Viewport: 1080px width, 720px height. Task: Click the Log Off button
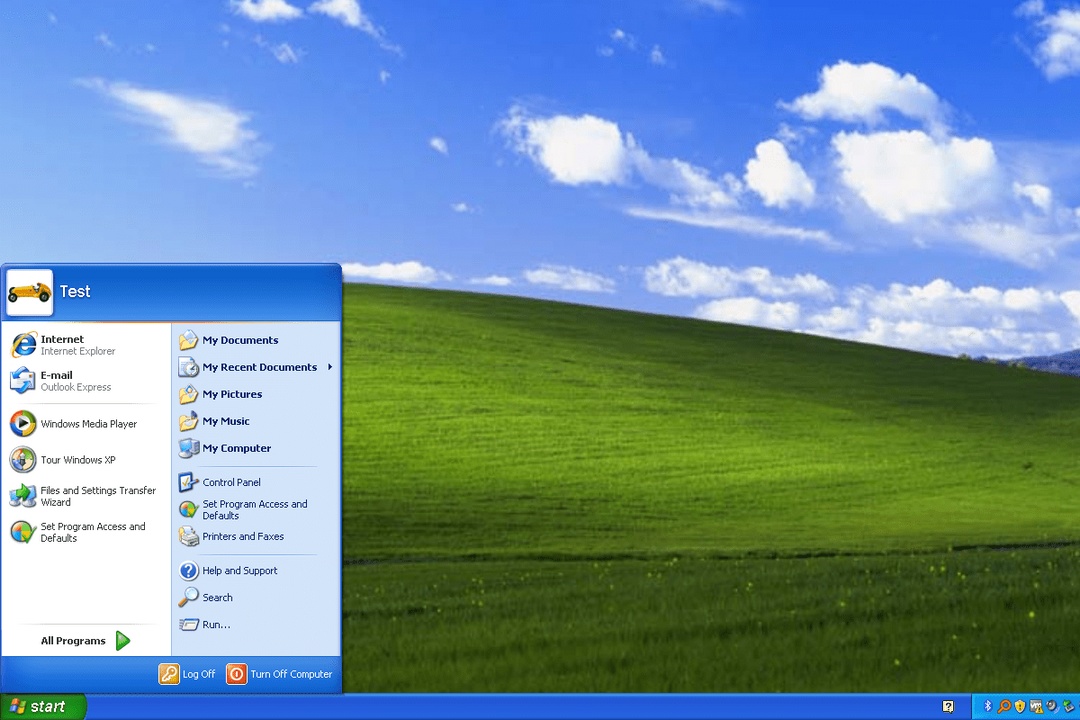[x=187, y=674]
